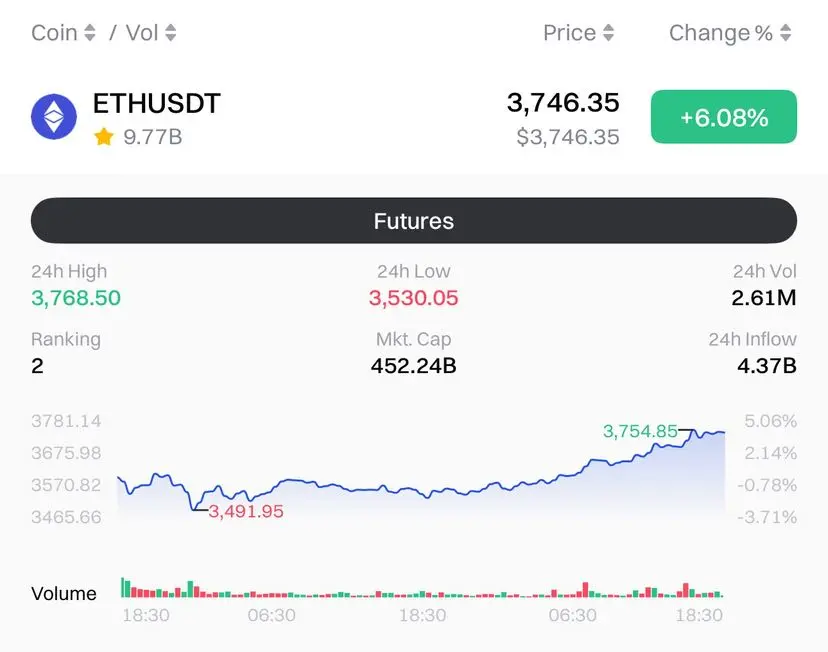Screen dimensions: 828x652
Task: Click the 24h Low value 3,530.05
Action: [413, 298]
